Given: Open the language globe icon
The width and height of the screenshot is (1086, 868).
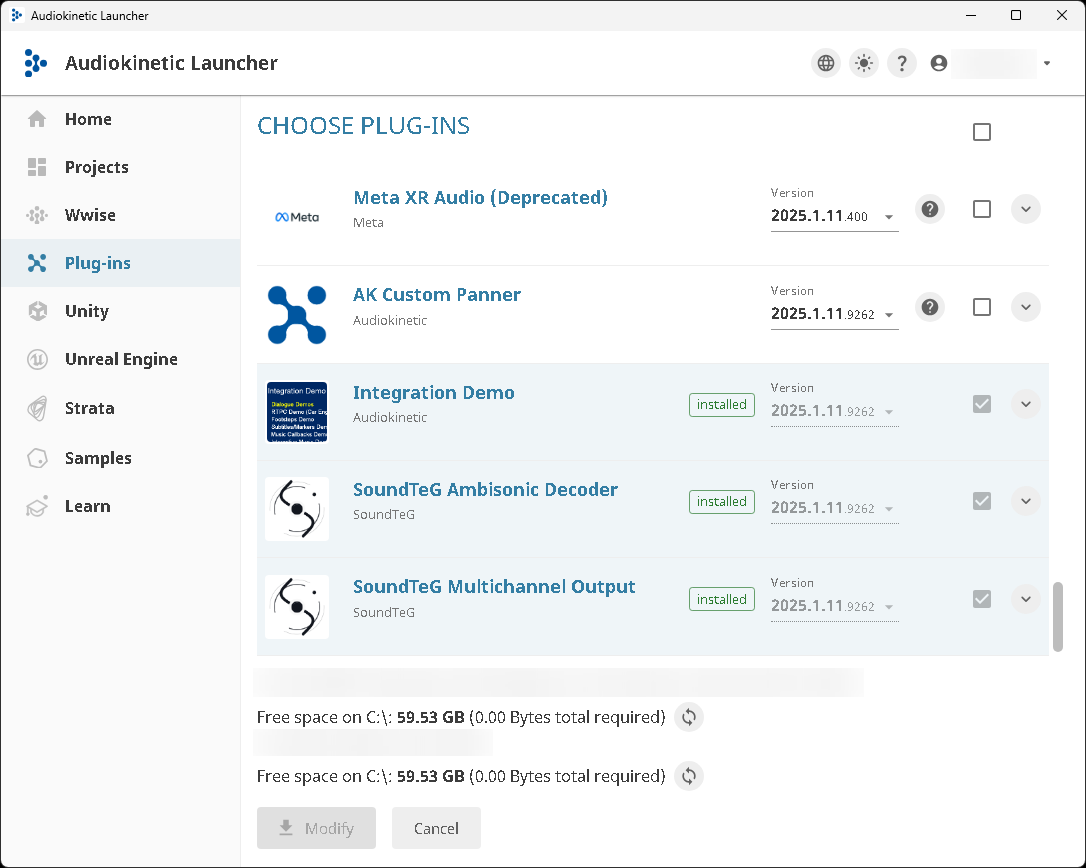Looking at the screenshot, I should pos(826,63).
